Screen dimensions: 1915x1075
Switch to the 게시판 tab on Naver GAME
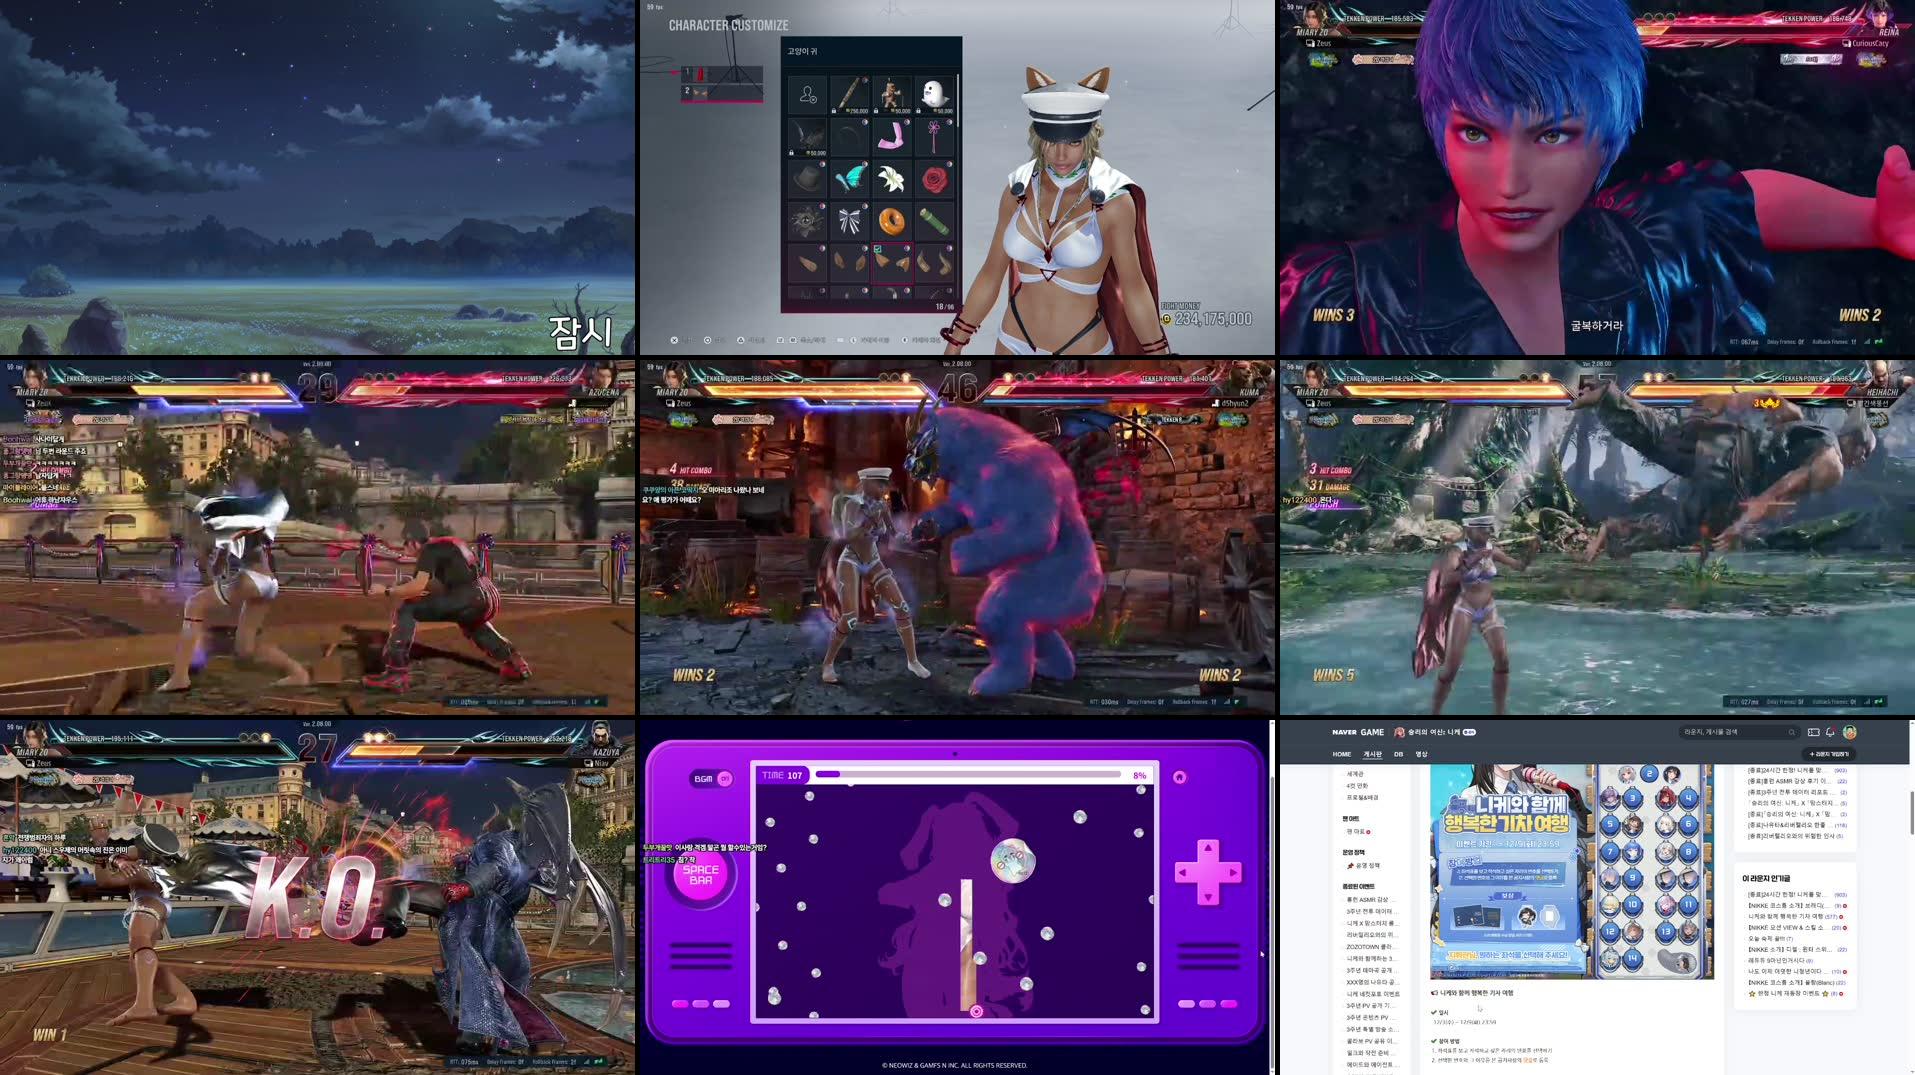[1373, 754]
